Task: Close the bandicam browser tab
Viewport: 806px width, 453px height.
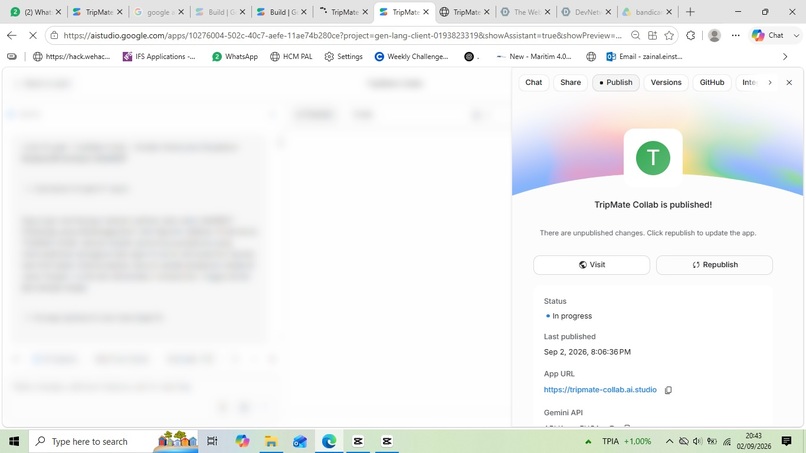Action: (669, 12)
